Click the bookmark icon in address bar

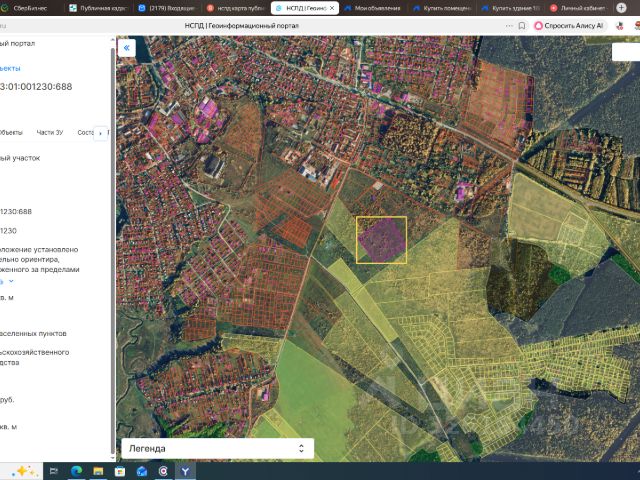click(x=522, y=26)
